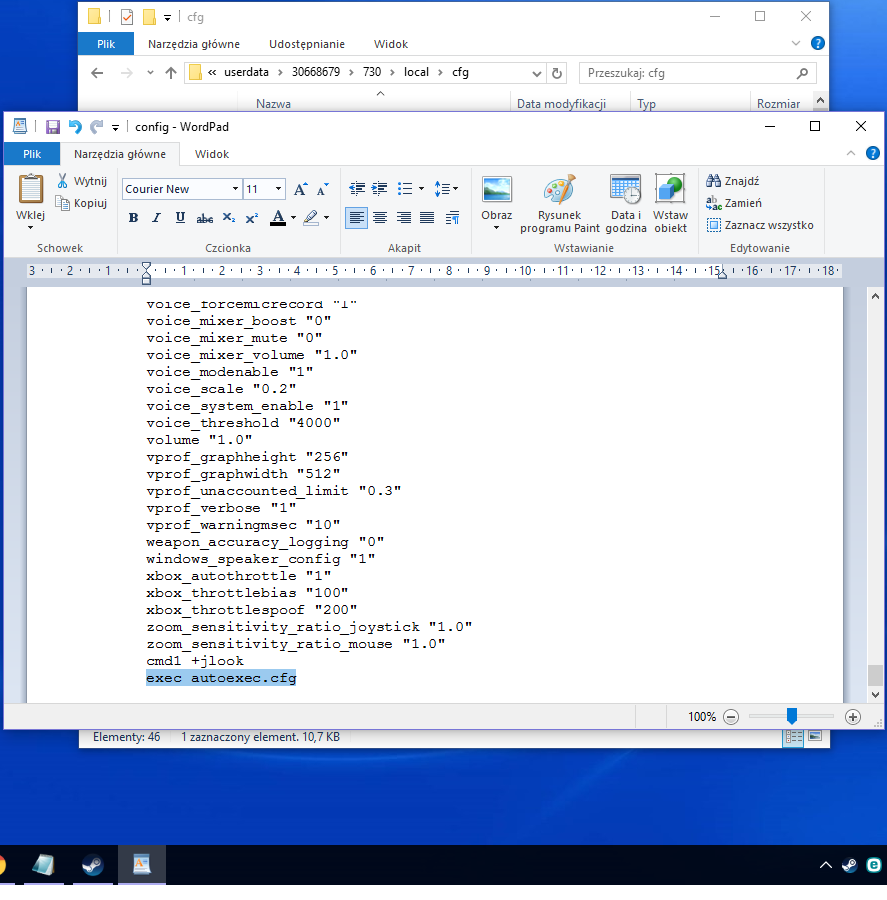Click the Przeszukaj: cfg search box
887x900 pixels.
pos(698,73)
